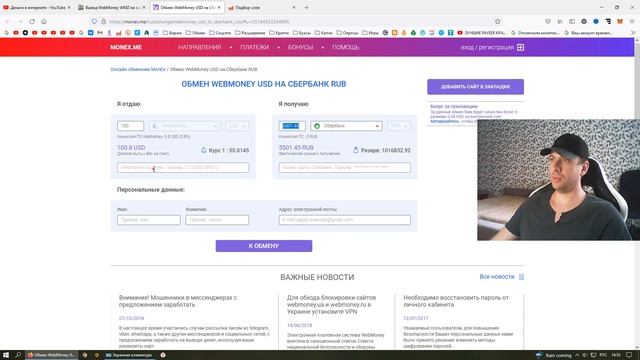This screenshot has width=640, height=360.
Task: Click the give-amount field containing 100
Action: coord(130,126)
